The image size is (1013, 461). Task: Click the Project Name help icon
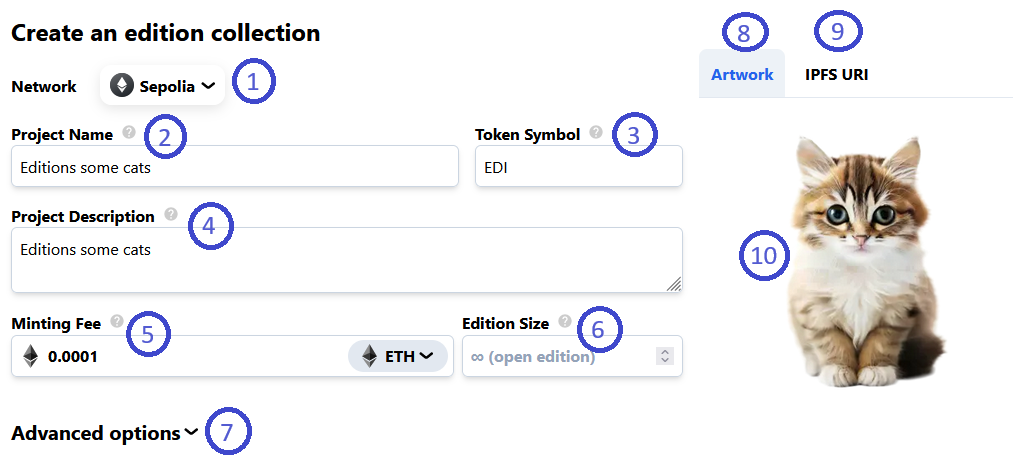[x=128, y=132]
